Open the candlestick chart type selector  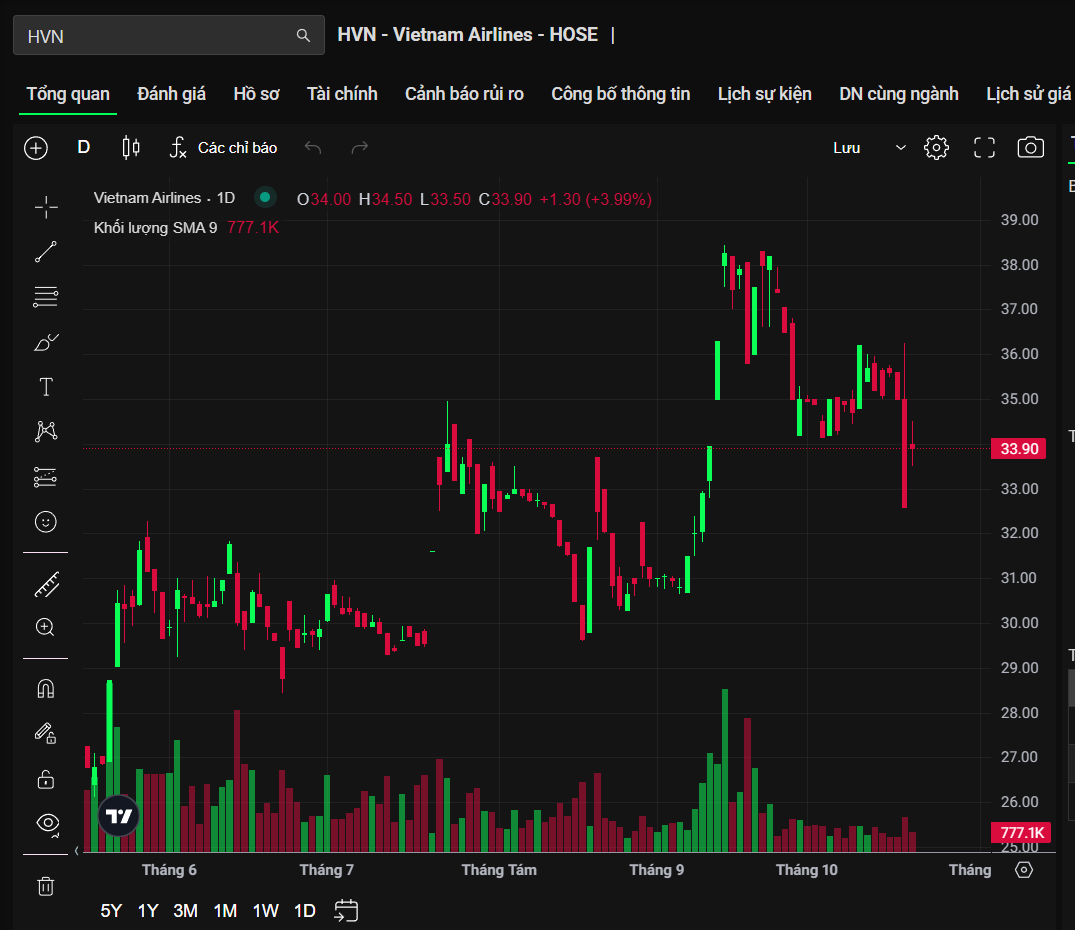pyautogui.click(x=131, y=148)
